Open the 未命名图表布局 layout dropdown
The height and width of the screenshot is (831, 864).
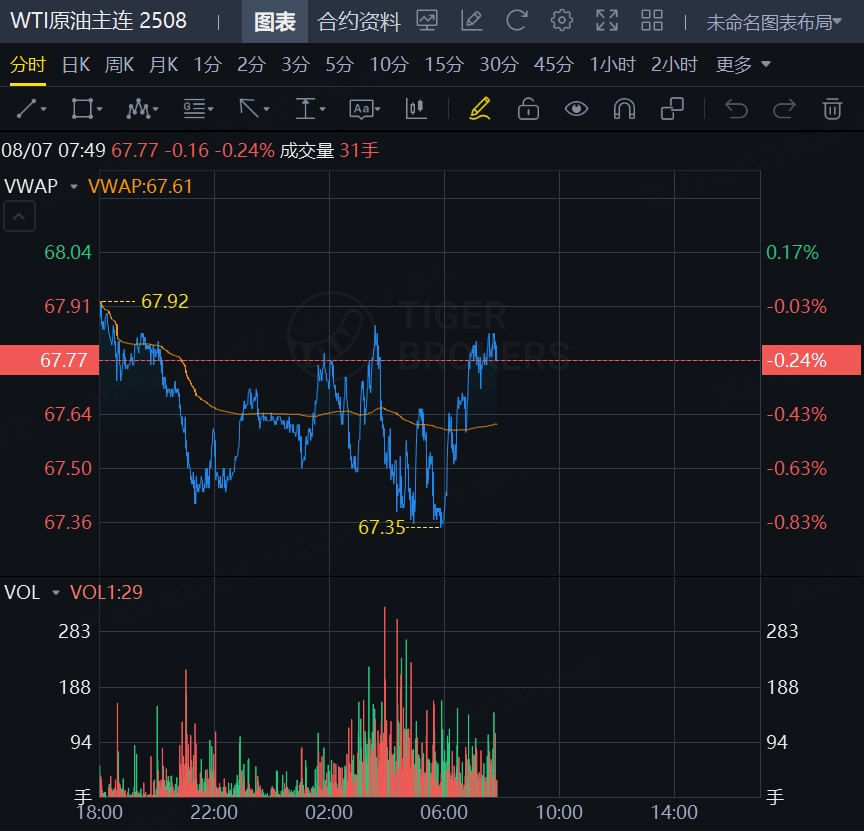point(774,22)
